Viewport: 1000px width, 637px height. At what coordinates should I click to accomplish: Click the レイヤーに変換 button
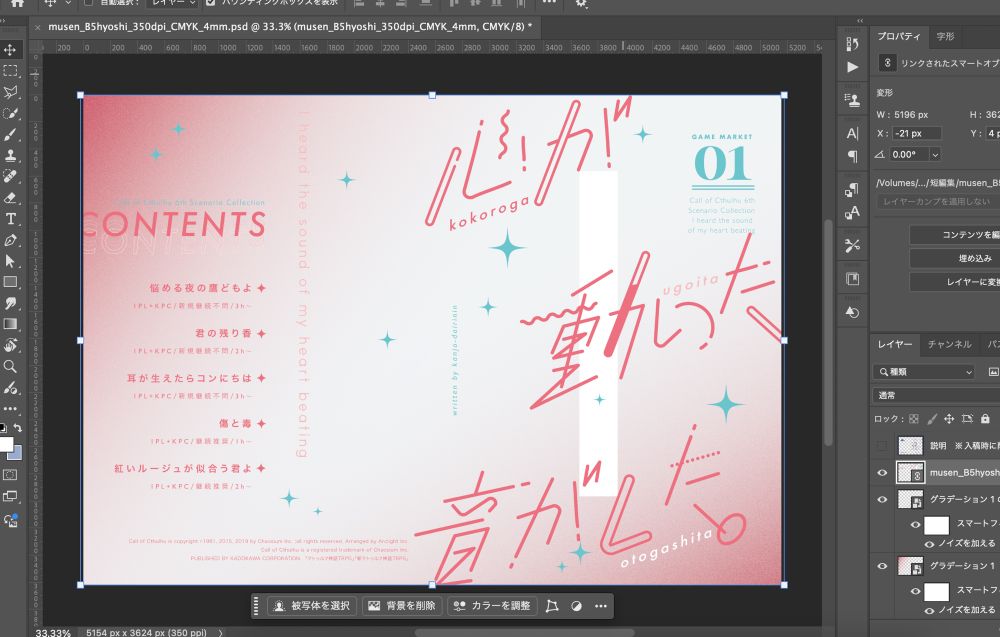point(955,282)
